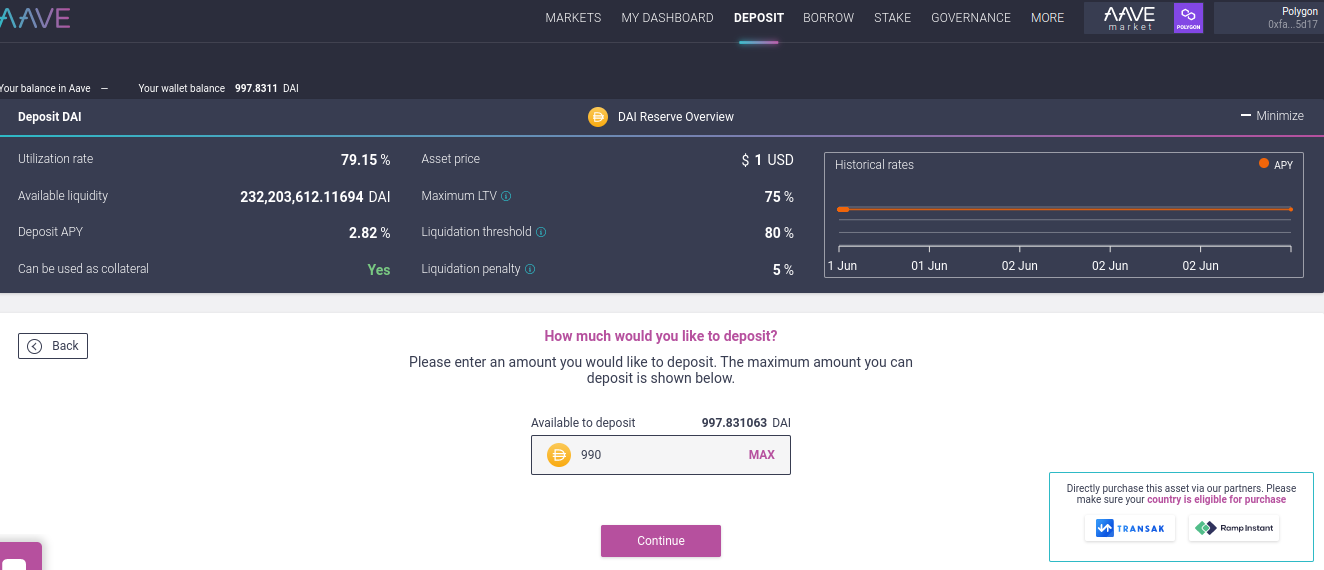Open the Polygon wallet address menu
This screenshot has height=570, width=1324.
click(1269, 17)
